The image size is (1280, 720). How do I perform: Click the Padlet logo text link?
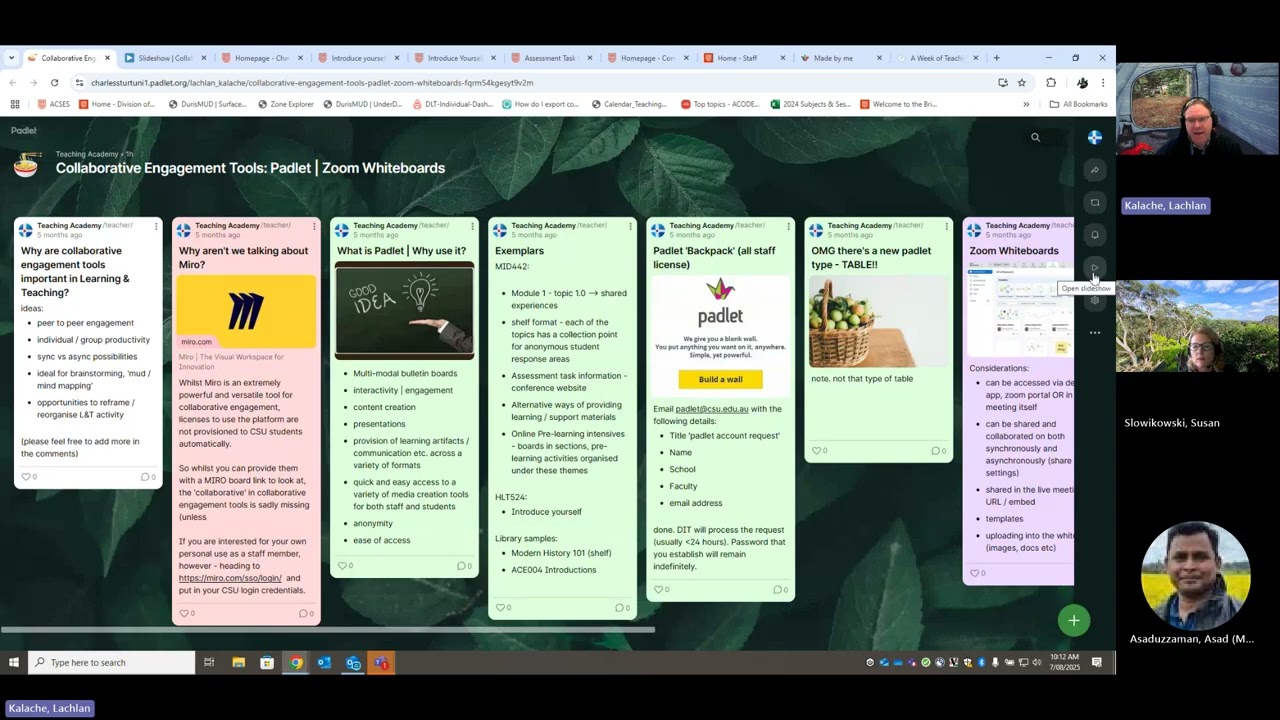(x=24, y=130)
